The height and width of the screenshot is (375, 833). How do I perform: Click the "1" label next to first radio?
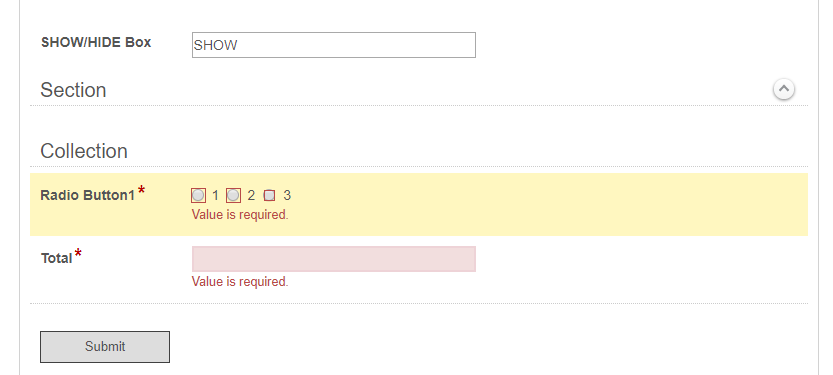pyautogui.click(x=215, y=195)
